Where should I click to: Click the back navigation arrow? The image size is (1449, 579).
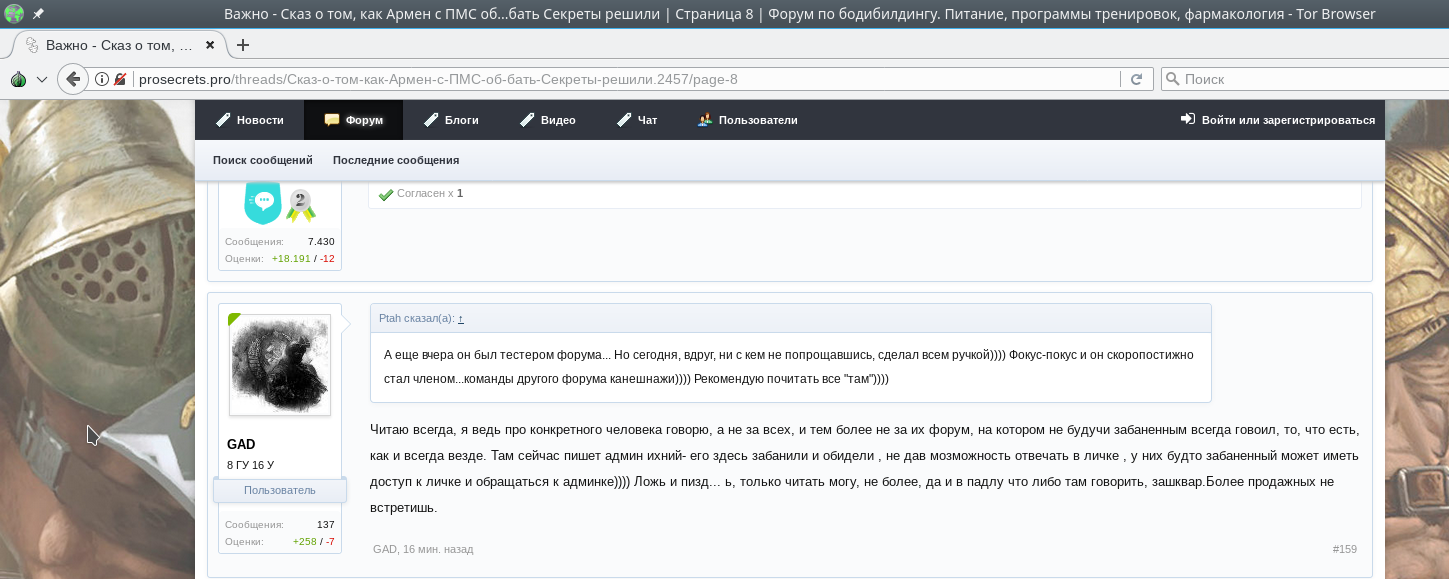click(x=72, y=79)
